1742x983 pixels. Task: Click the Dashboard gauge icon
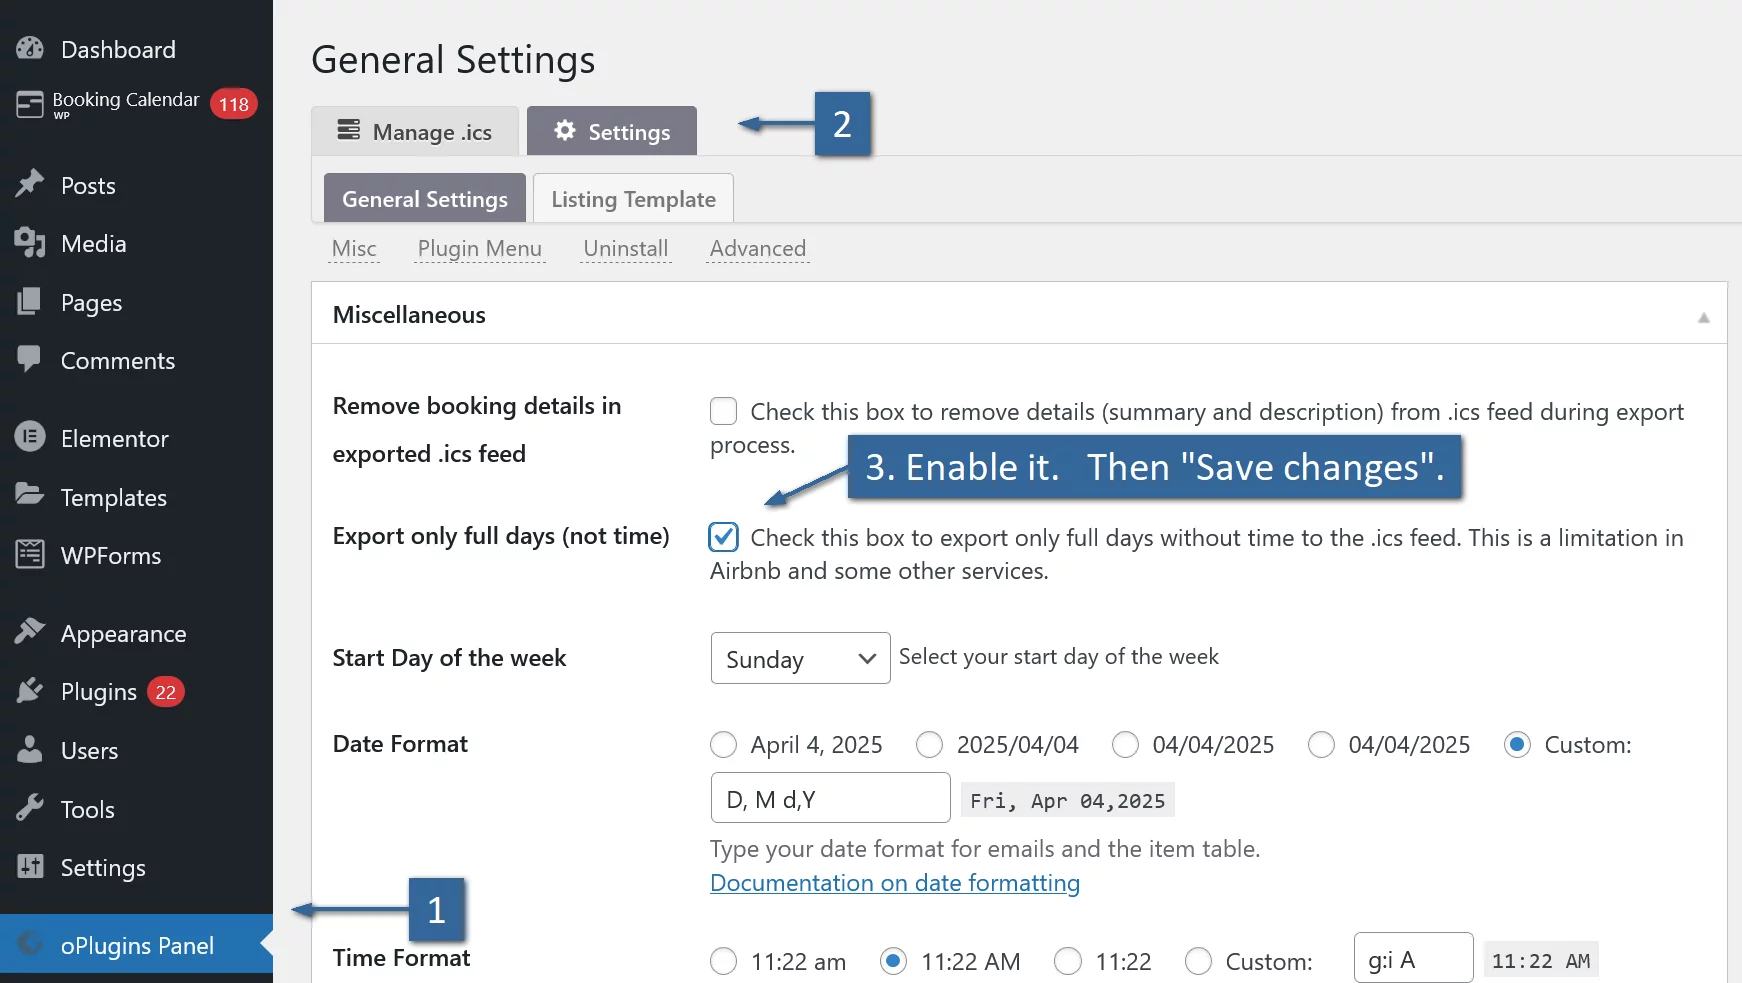[30, 48]
